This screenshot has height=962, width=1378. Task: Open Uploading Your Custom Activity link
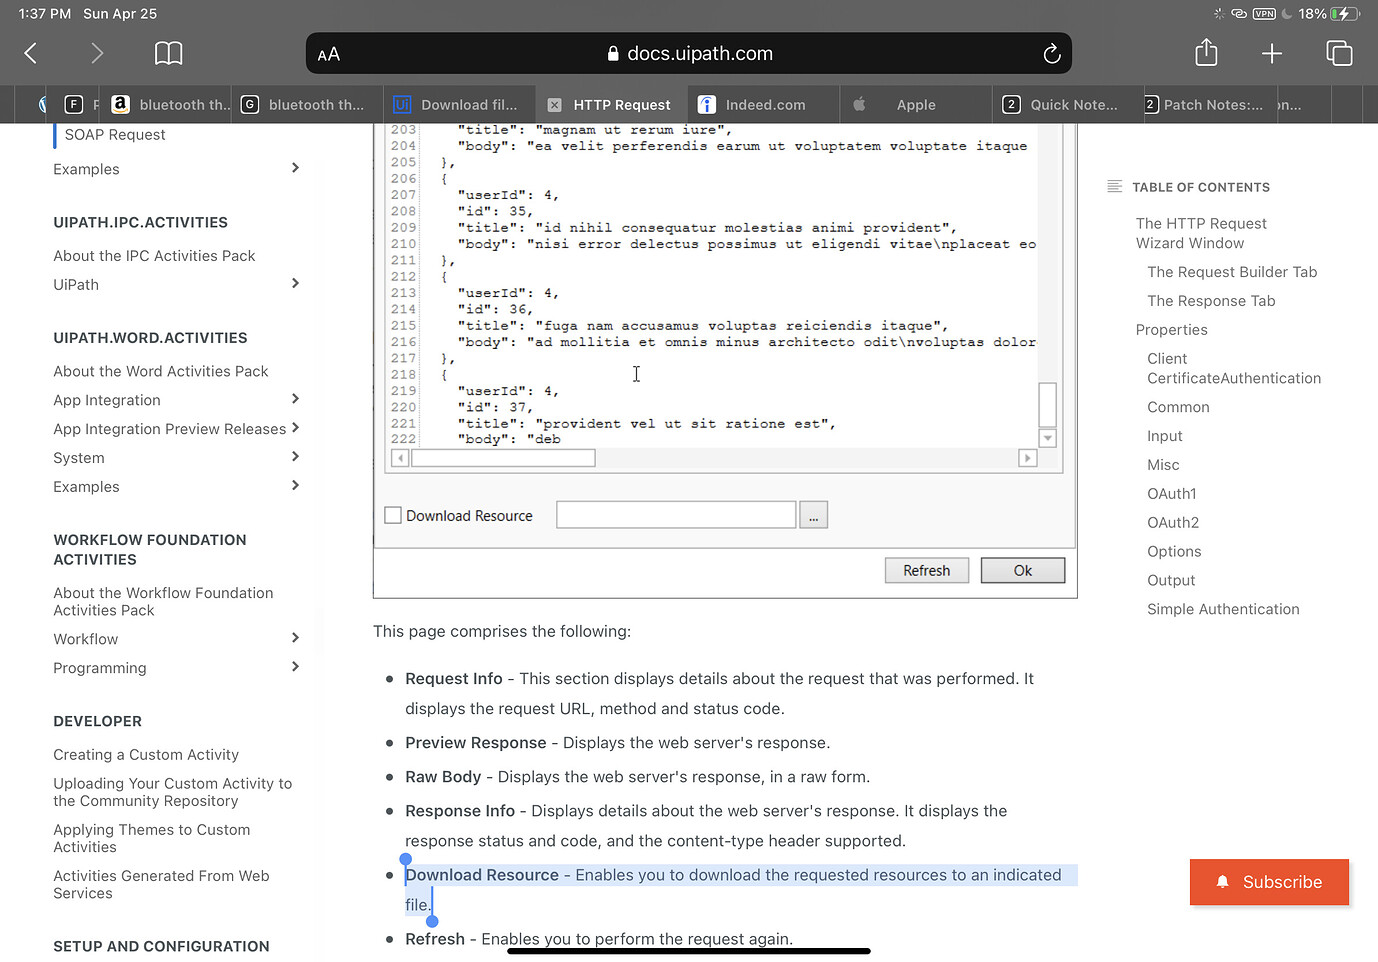click(x=173, y=792)
